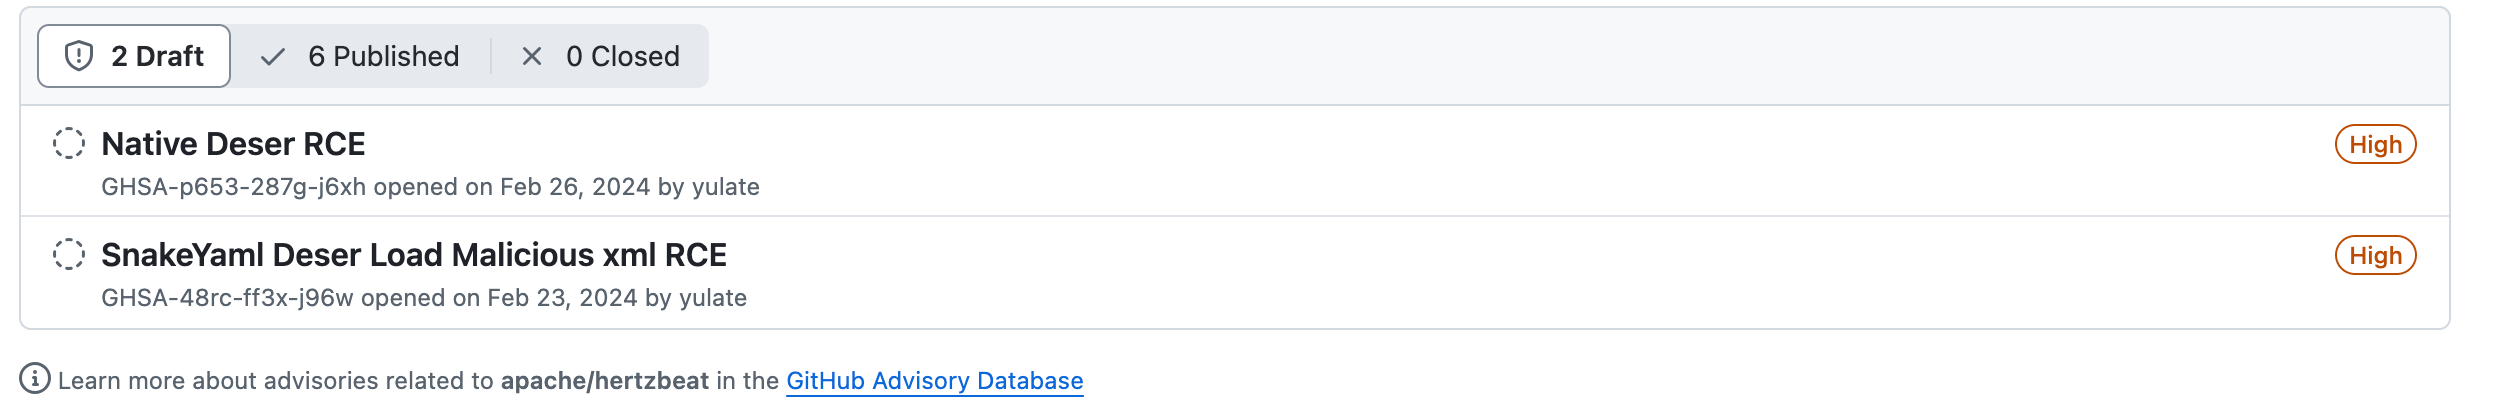Open the Native Deser RCE advisory
2496x408 pixels.
pyautogui.click(x=233, y=144)
